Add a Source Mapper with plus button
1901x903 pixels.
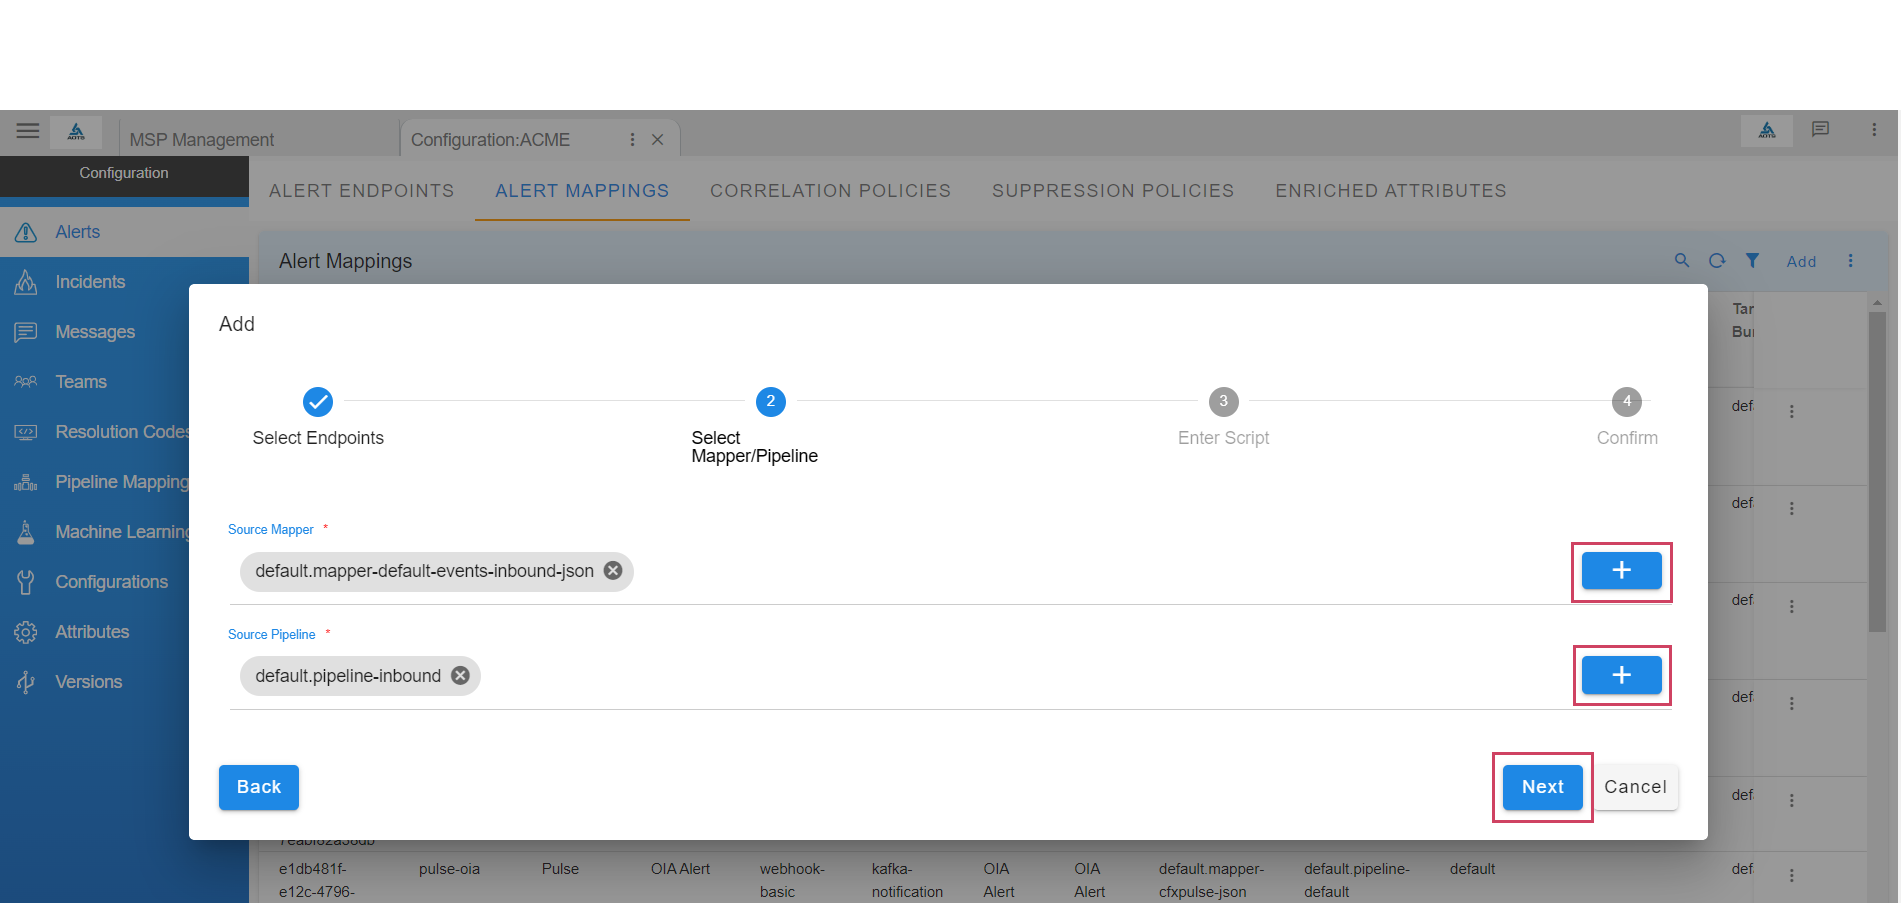(x=1621, y=571)
